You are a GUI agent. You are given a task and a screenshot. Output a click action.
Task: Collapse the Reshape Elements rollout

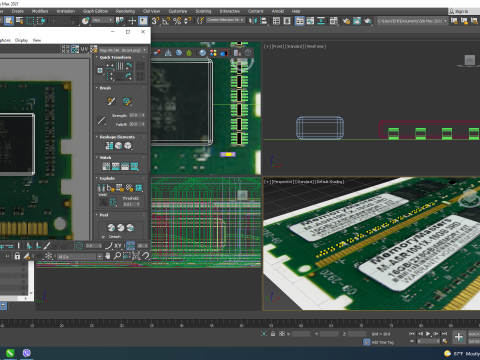point(117,137)
